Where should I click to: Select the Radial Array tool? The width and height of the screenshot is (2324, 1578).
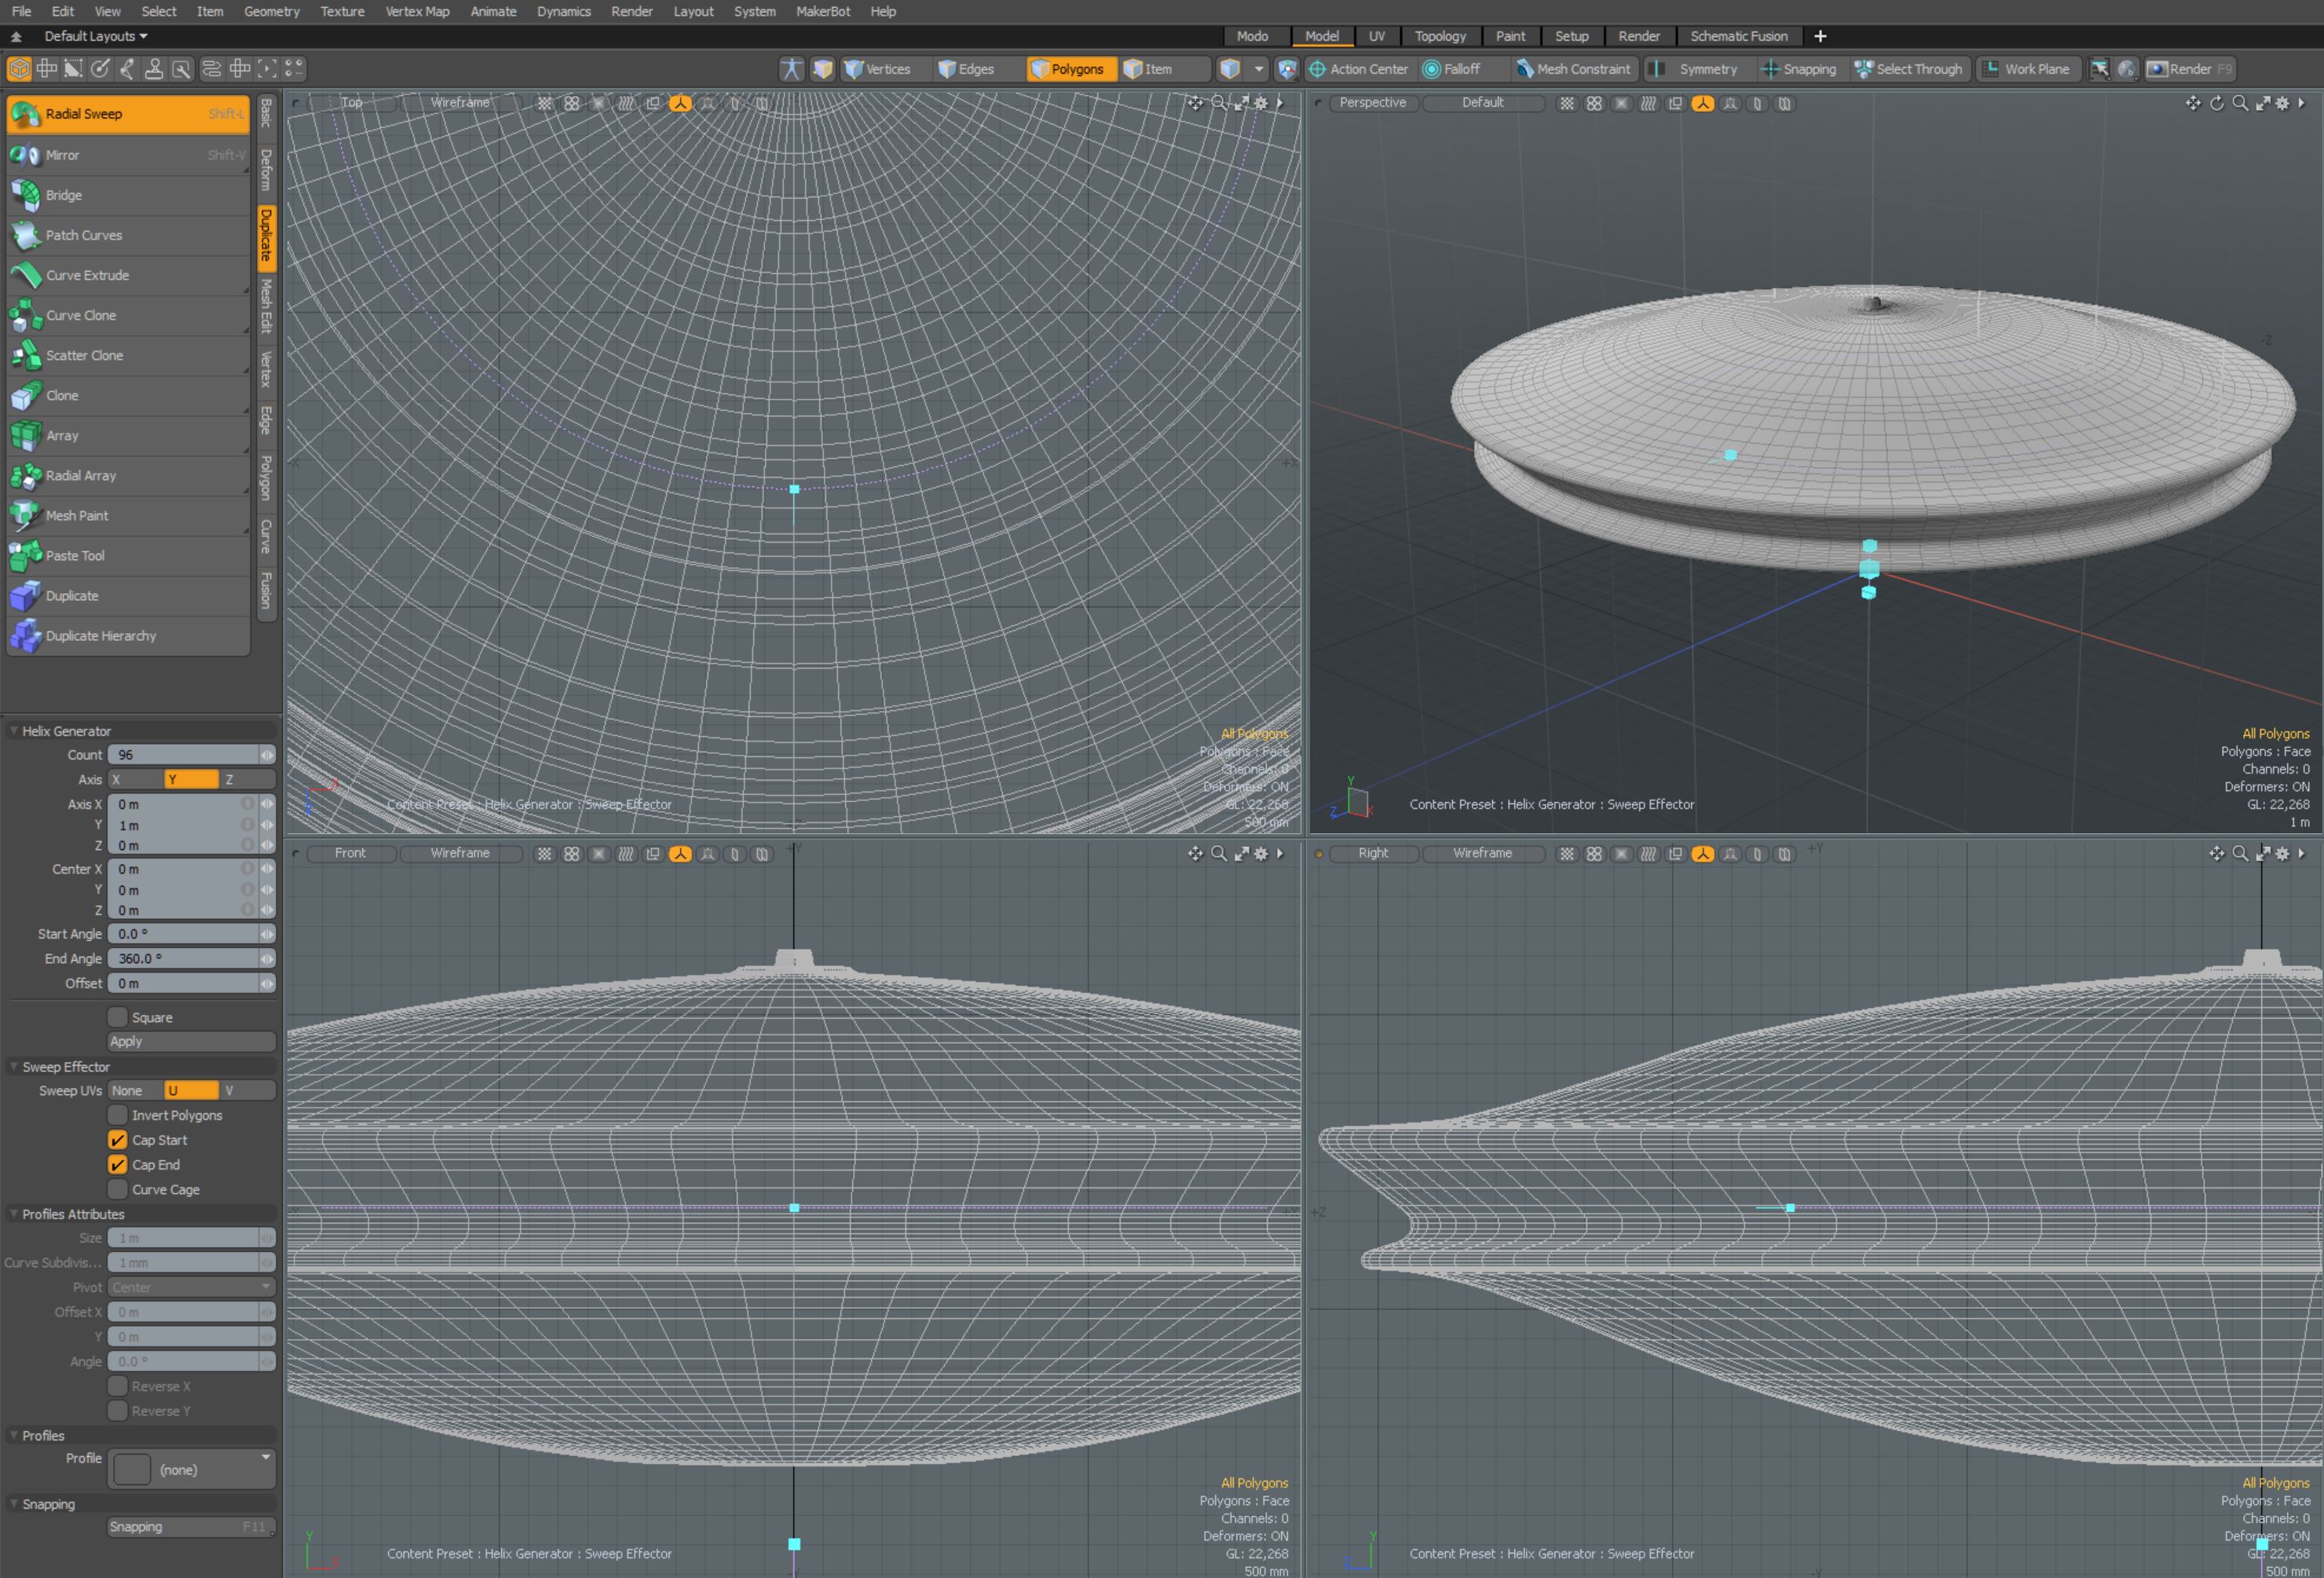coord(80,475)
